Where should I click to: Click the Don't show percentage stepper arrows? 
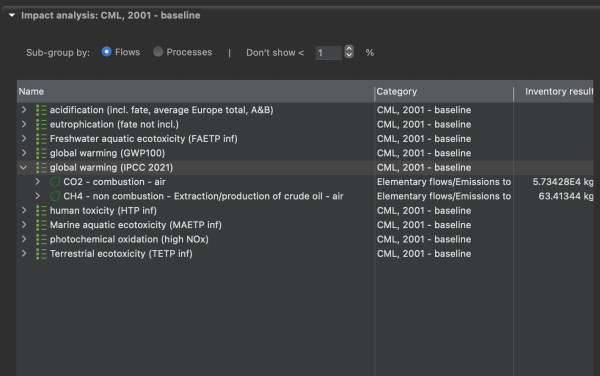click(349, 52)
